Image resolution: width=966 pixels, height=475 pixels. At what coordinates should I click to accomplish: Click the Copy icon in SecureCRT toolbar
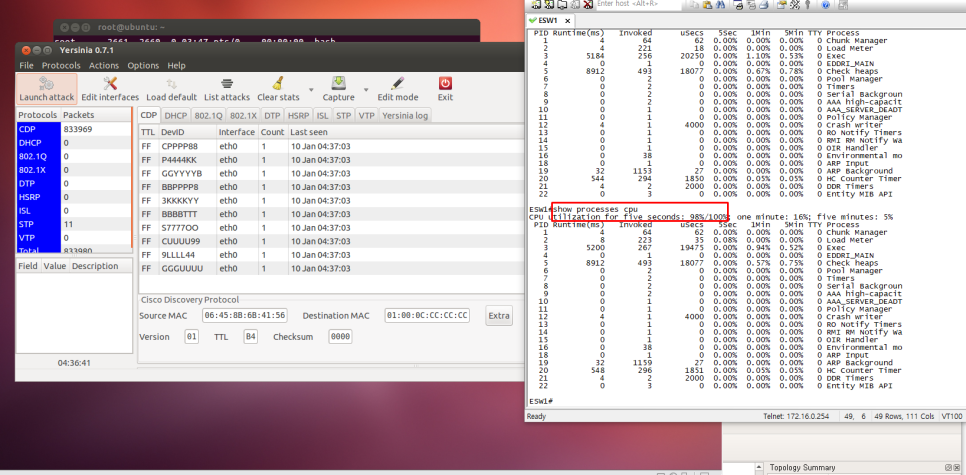coord(694,4)
